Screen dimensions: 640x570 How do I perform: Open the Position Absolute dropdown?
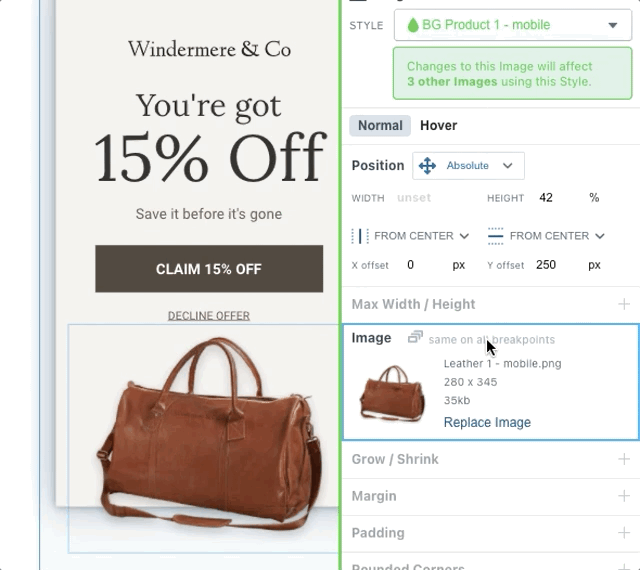[x=468, y=166]
